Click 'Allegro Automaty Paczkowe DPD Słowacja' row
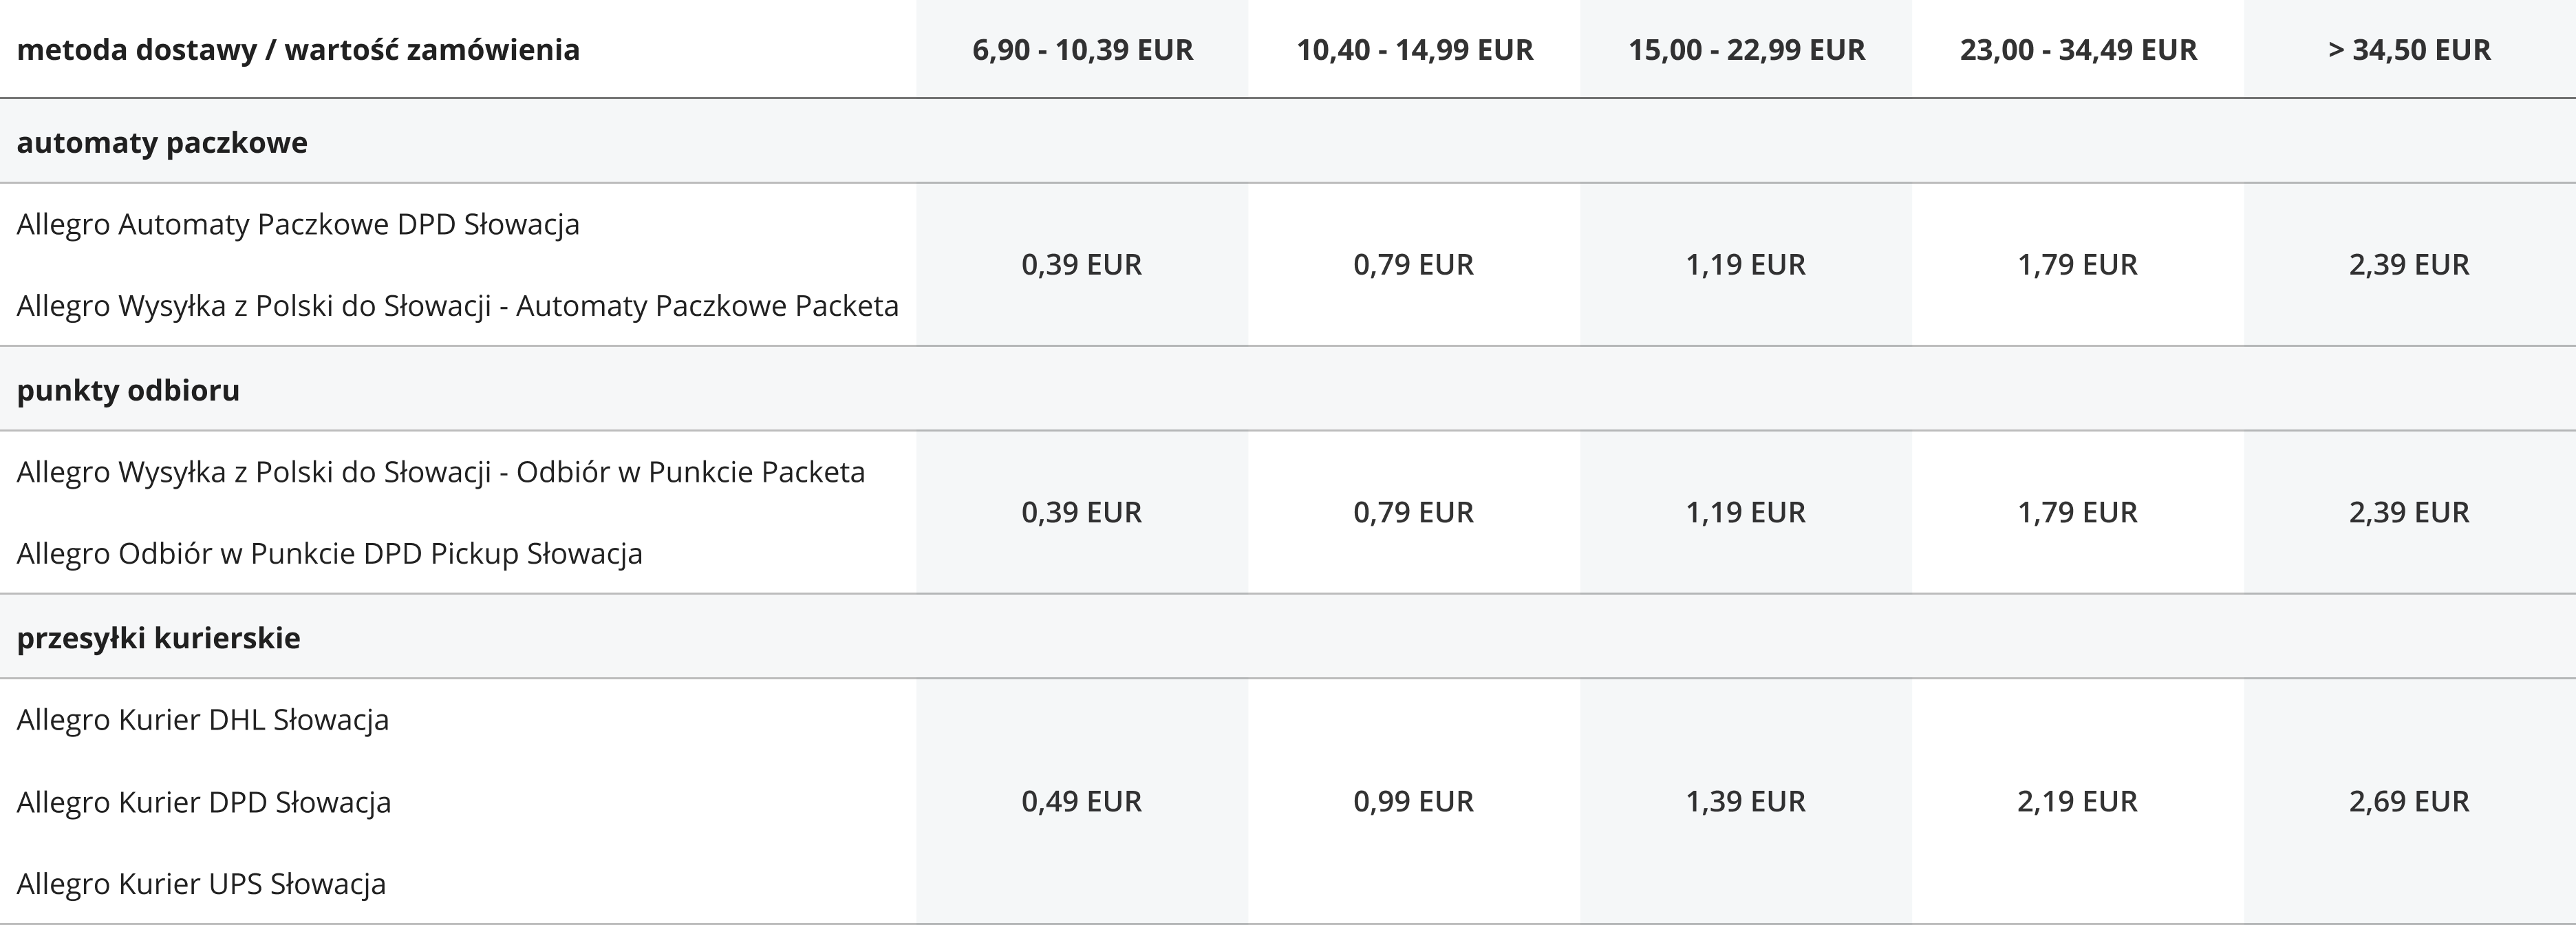This screenshot has height=925, width=2576. click(298, 224)
